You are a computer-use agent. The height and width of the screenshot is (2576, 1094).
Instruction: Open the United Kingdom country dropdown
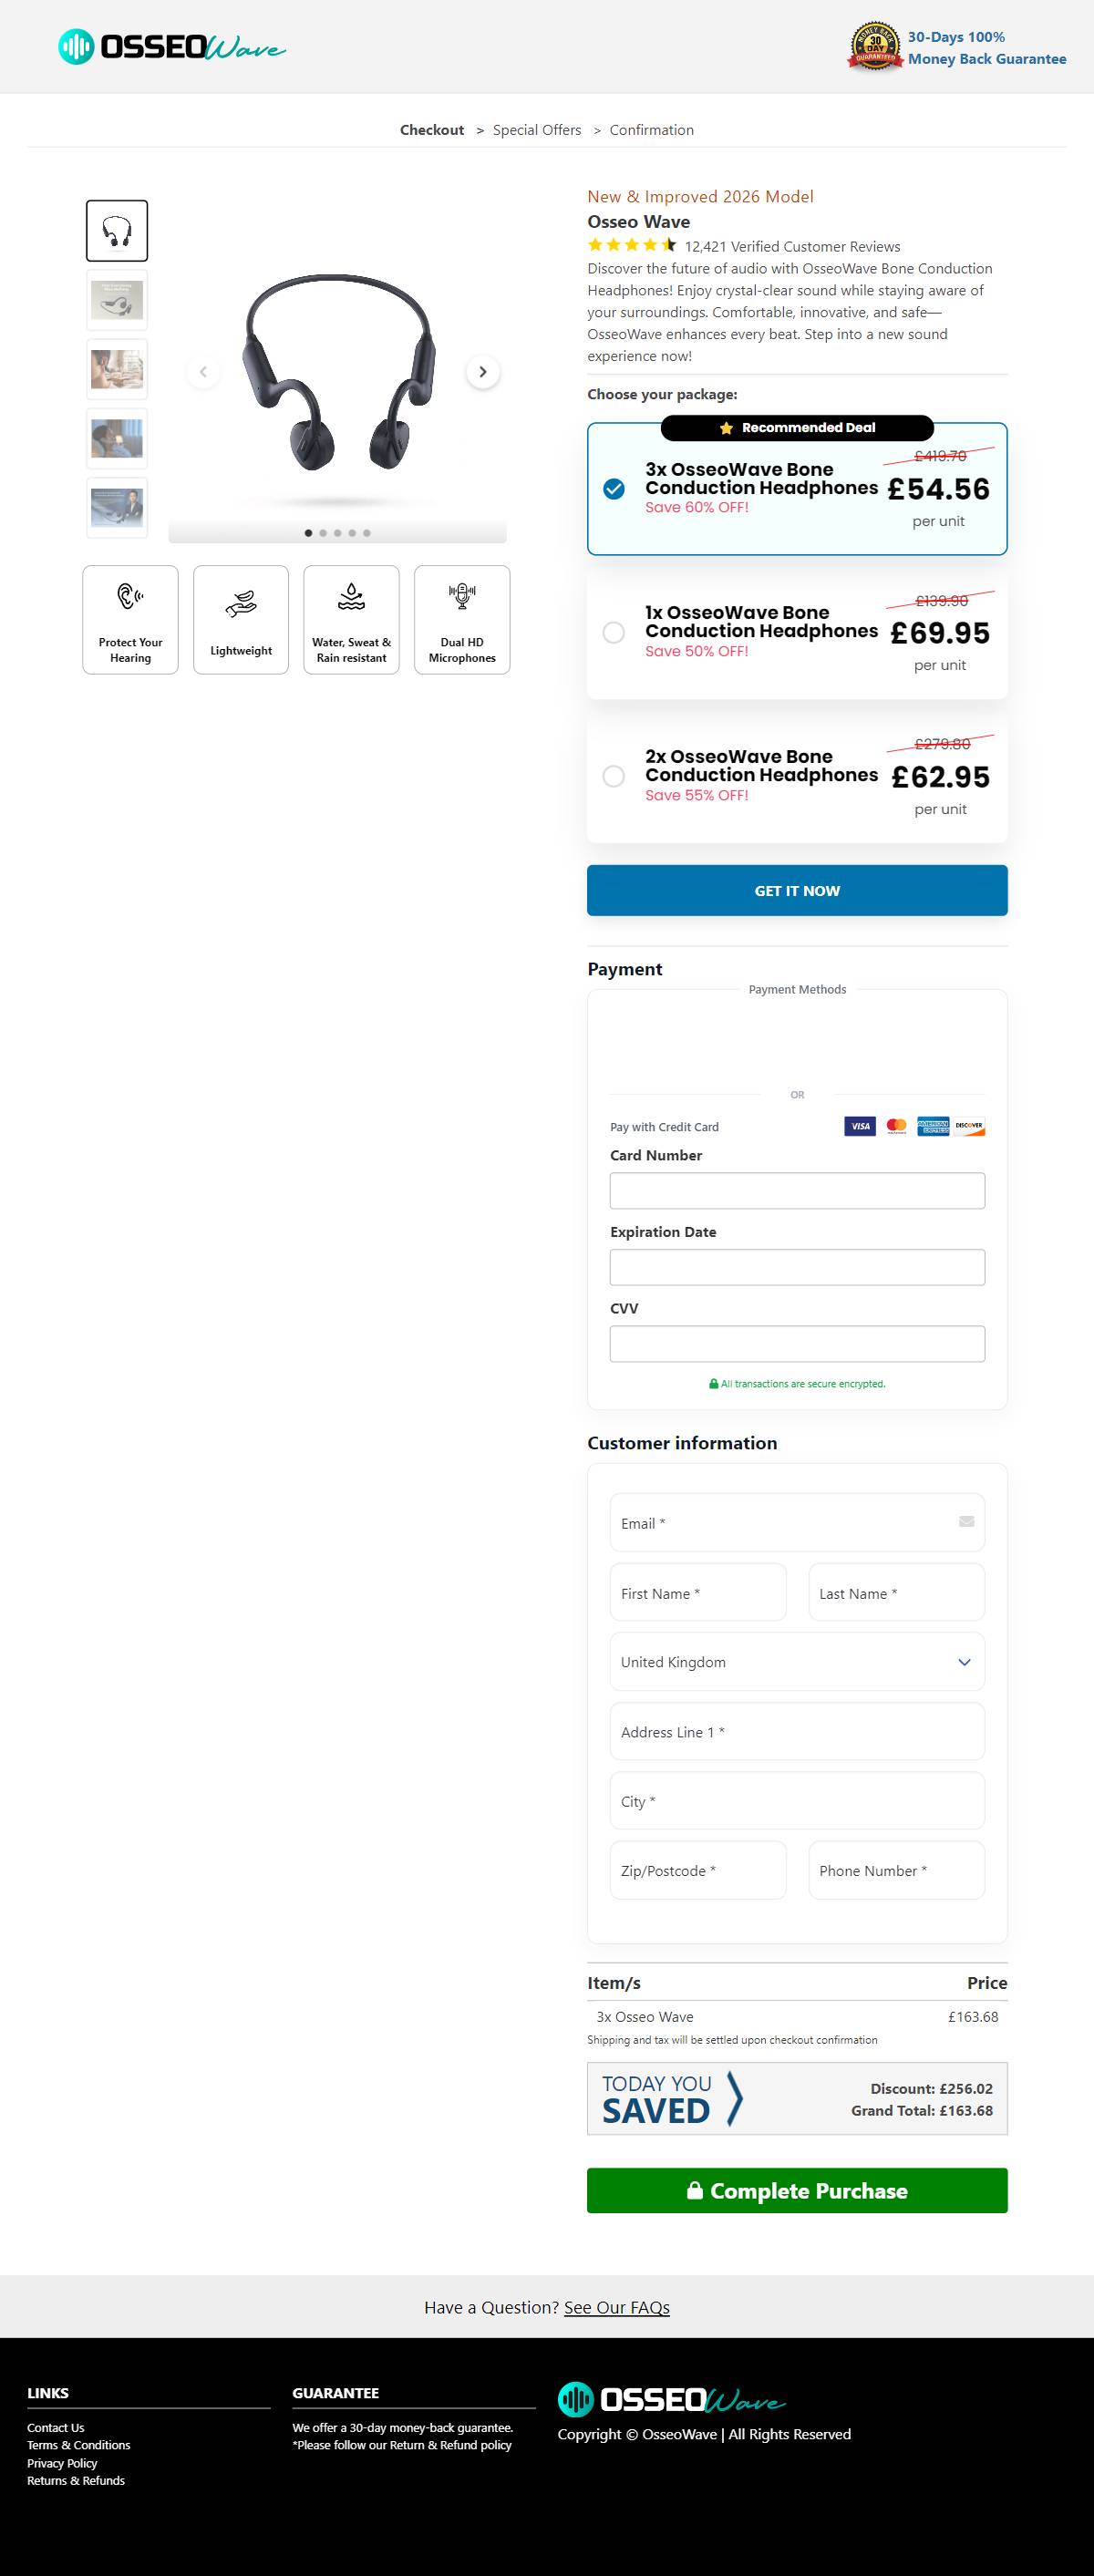797,1662
